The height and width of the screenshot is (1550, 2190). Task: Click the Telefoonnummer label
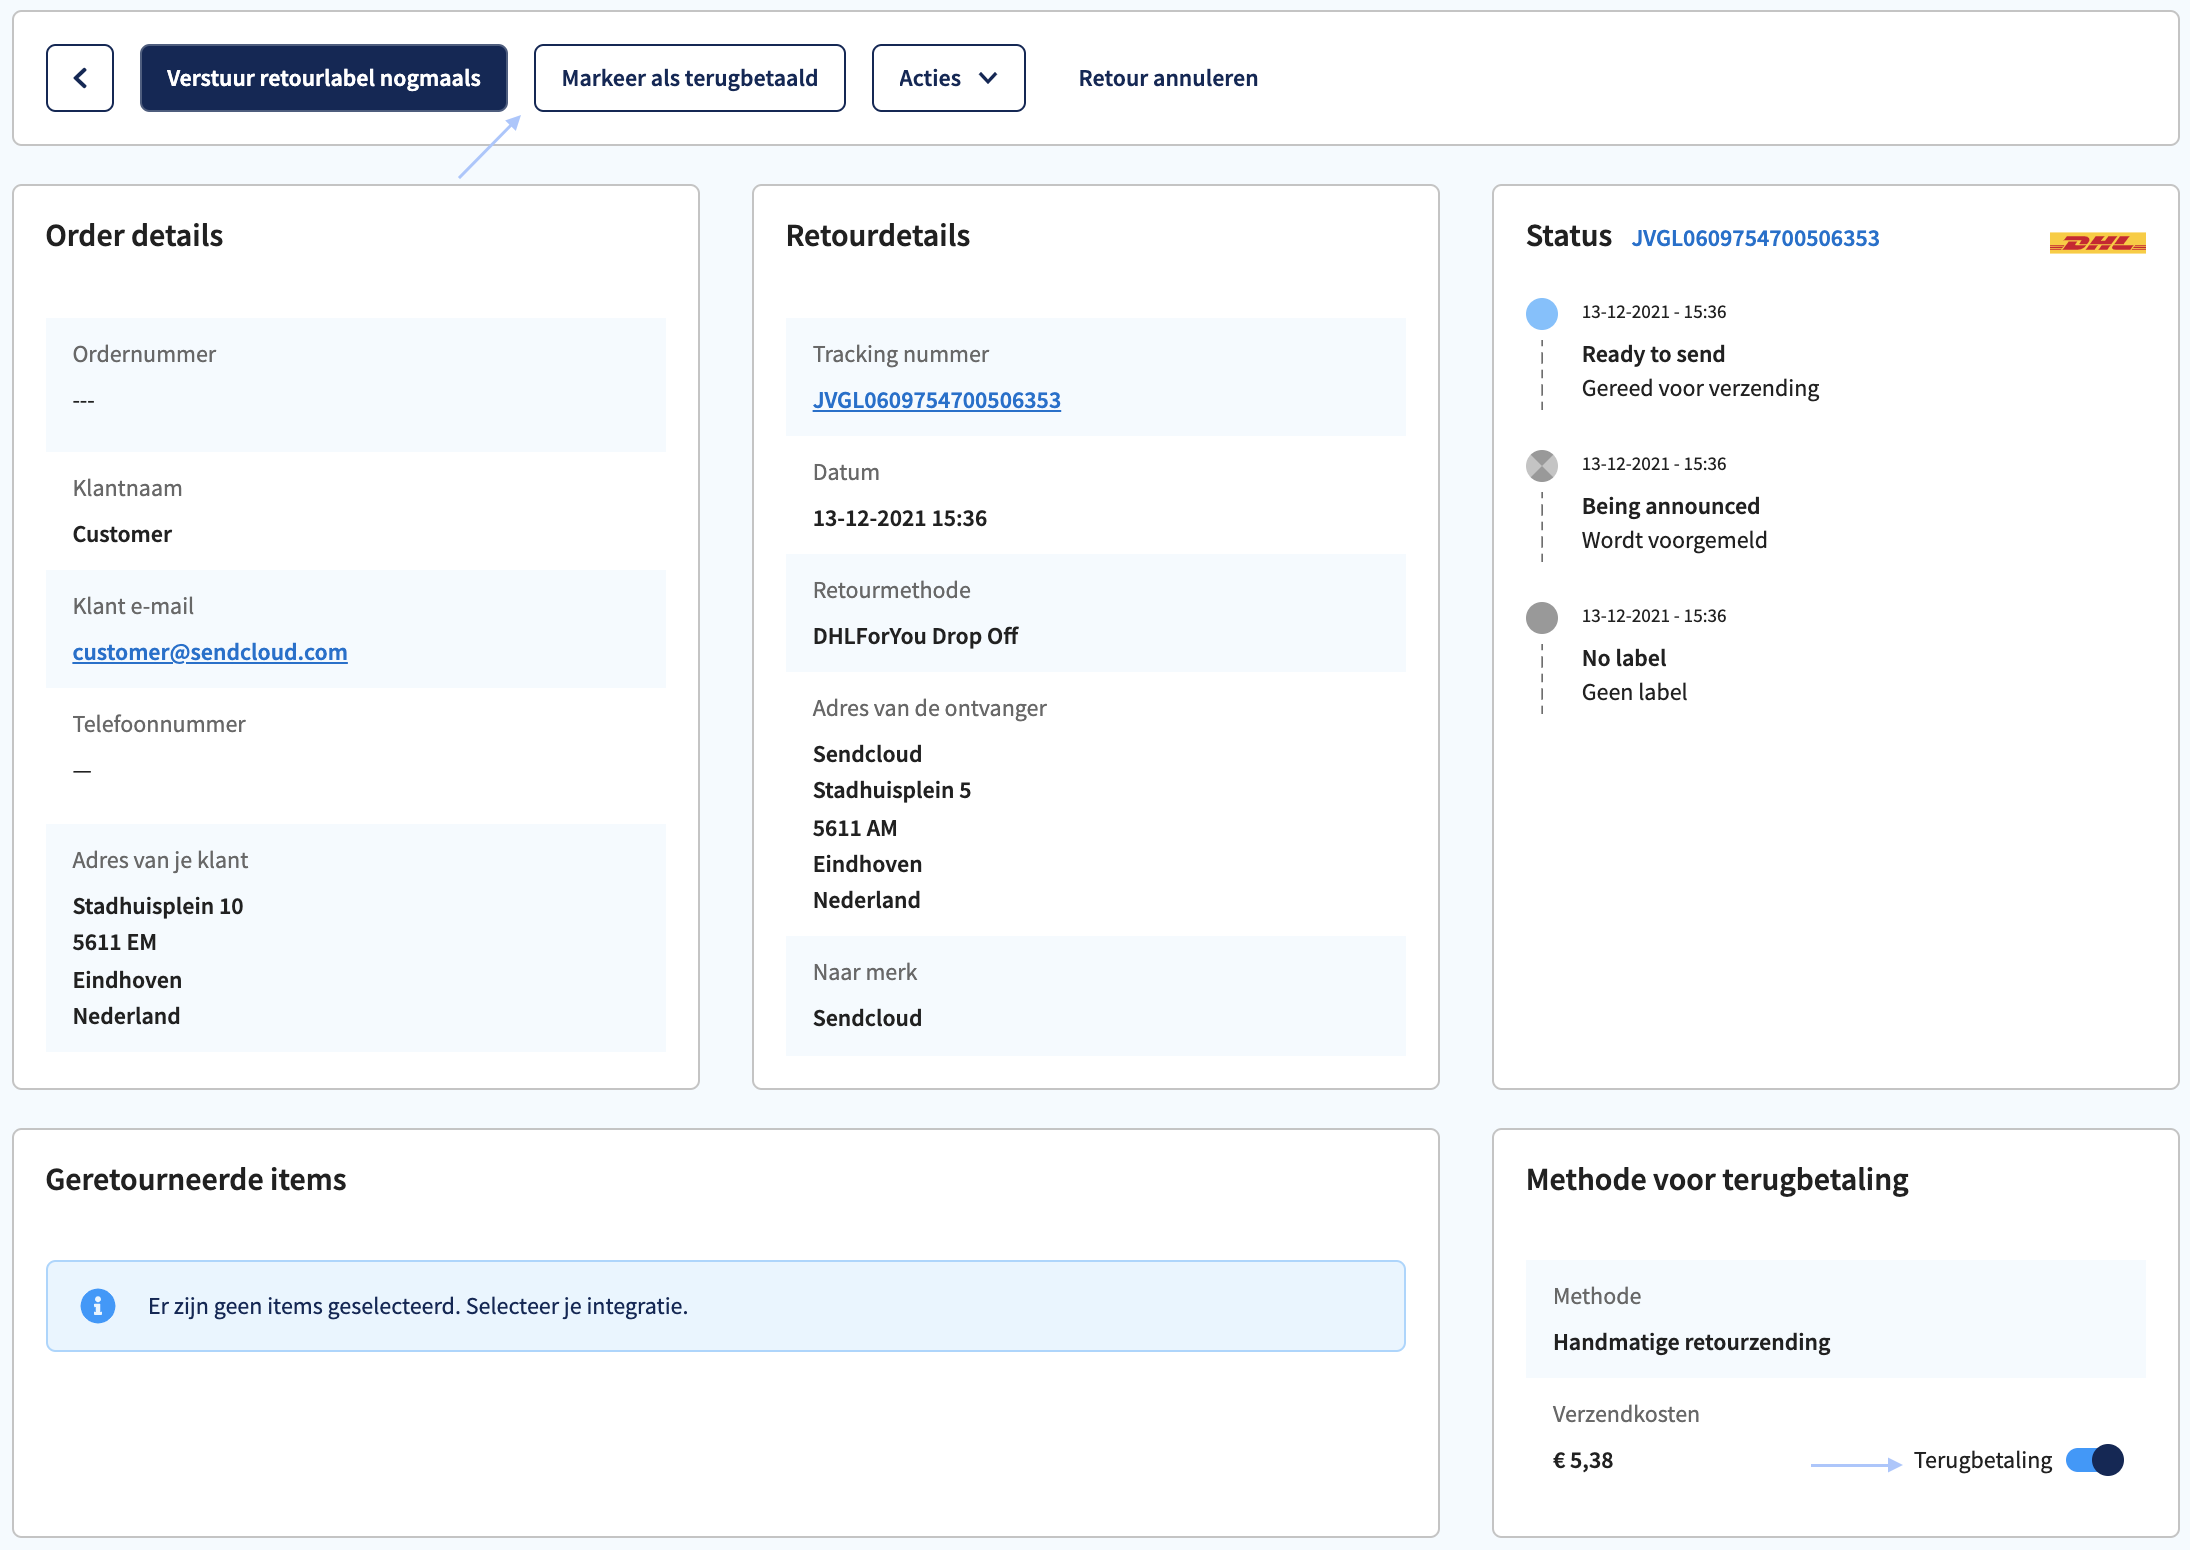158,724
